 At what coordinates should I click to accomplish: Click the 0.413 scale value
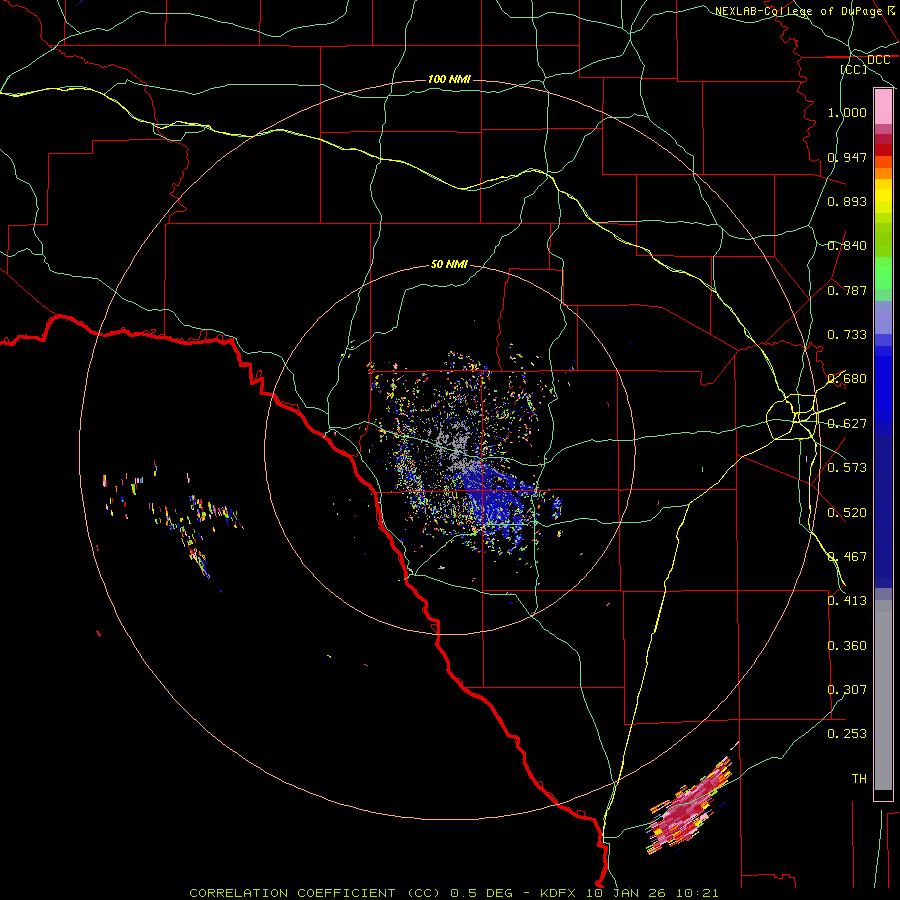[847, 601]
